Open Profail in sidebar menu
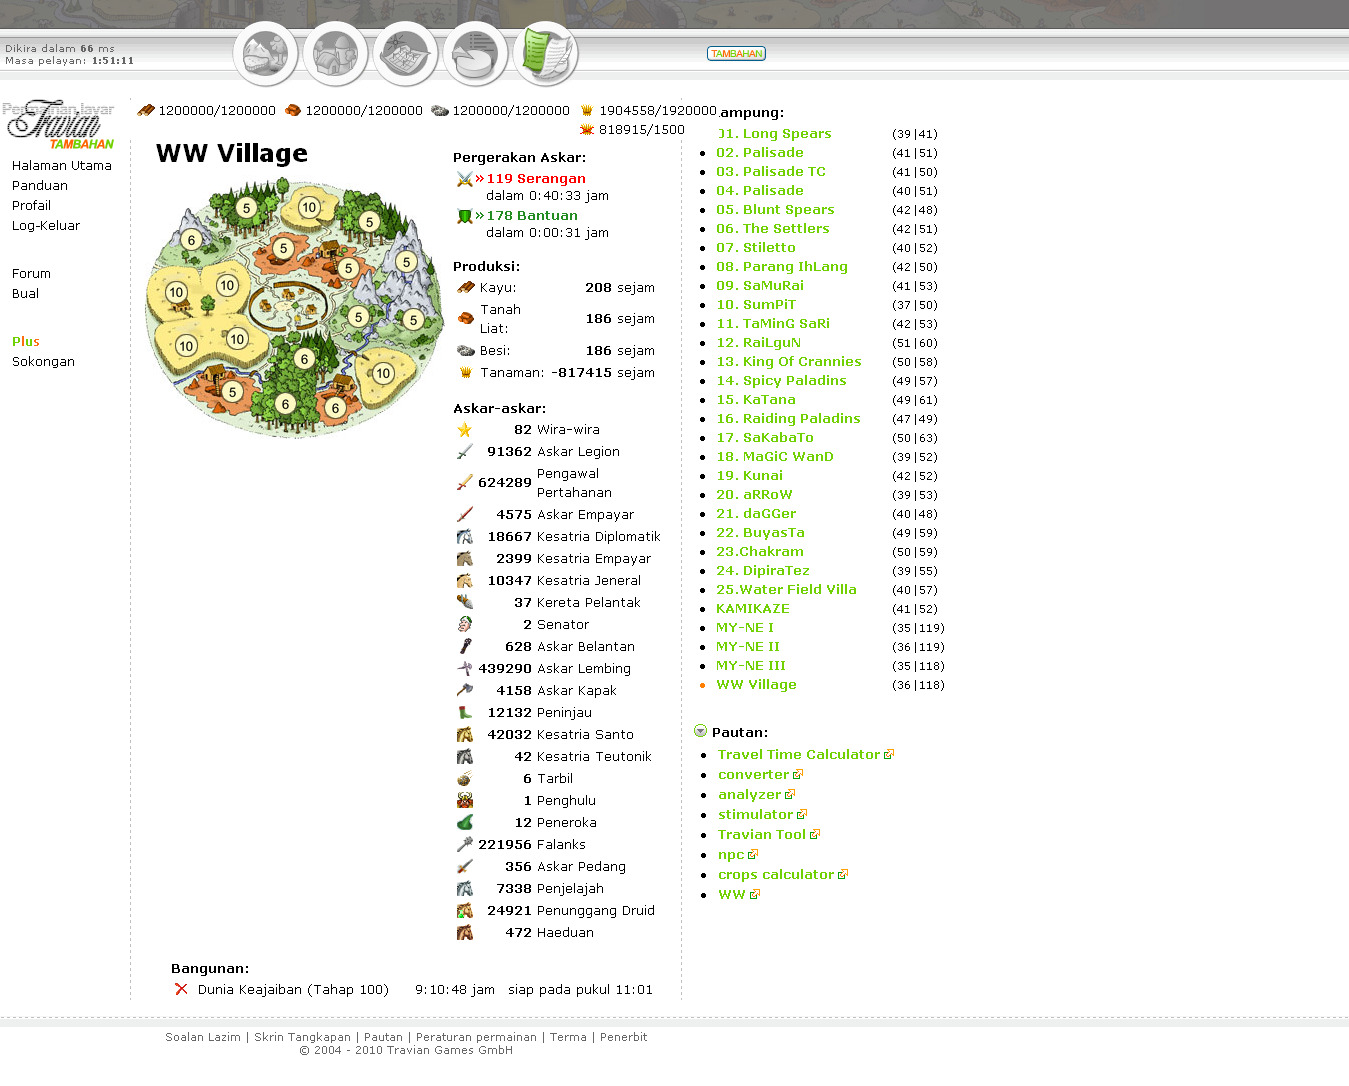The image size is (1349, 1086). 31,206
